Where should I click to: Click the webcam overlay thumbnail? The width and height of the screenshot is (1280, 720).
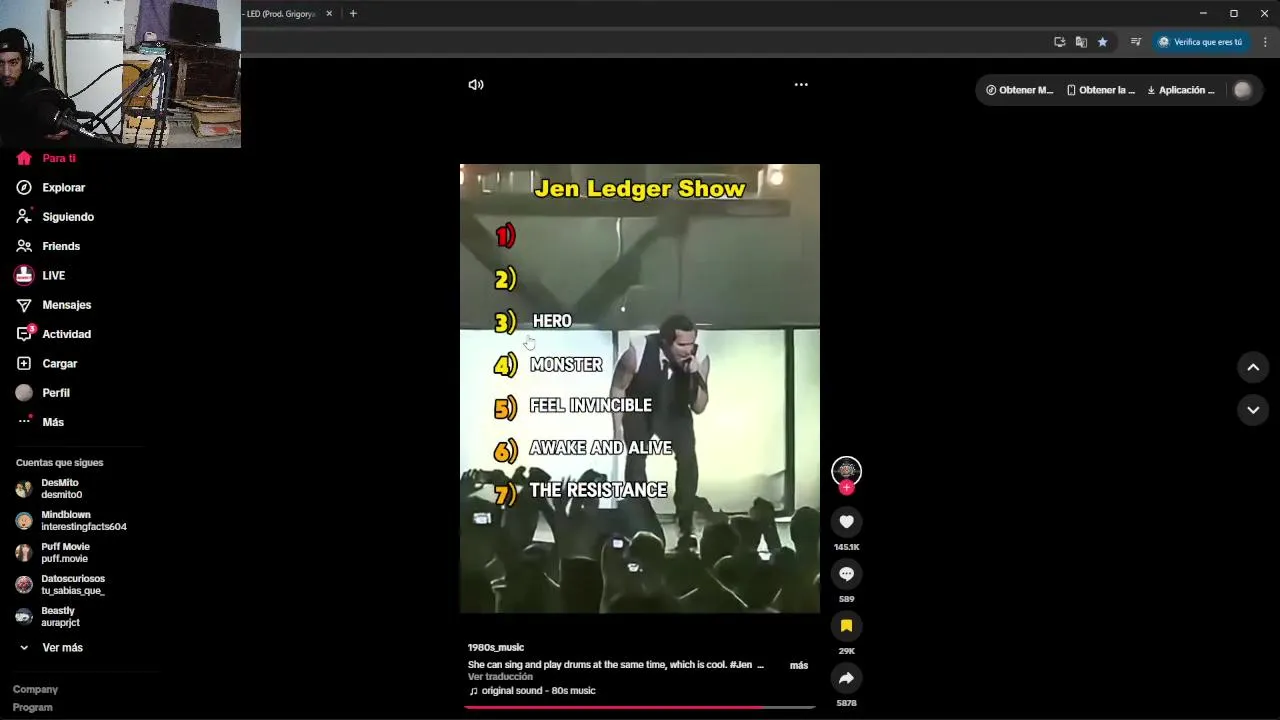[x=120, y=74]
